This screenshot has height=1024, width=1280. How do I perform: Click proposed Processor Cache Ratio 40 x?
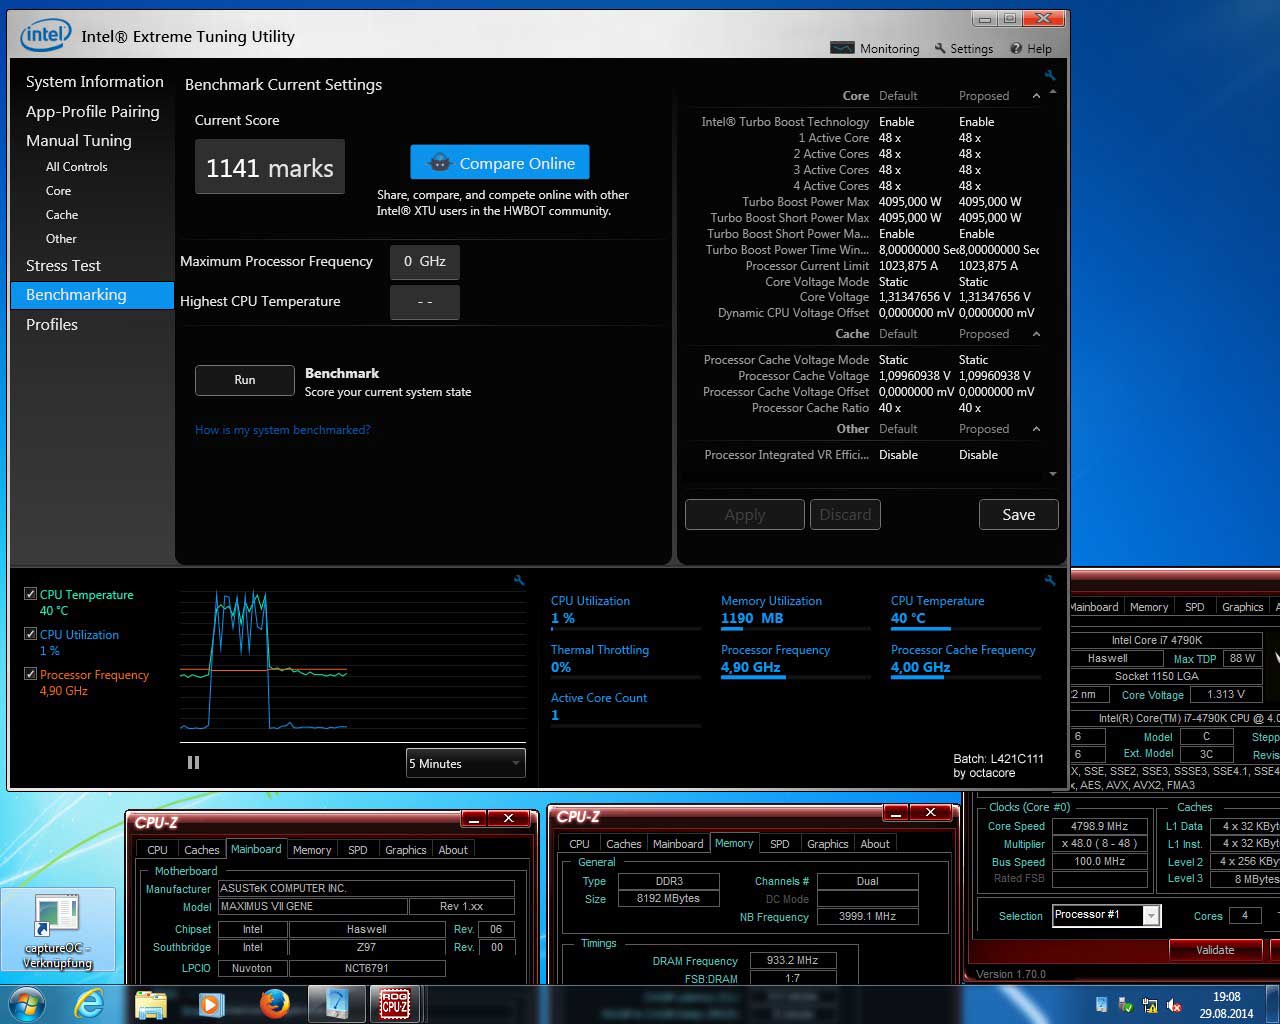(x=970, y=408)
